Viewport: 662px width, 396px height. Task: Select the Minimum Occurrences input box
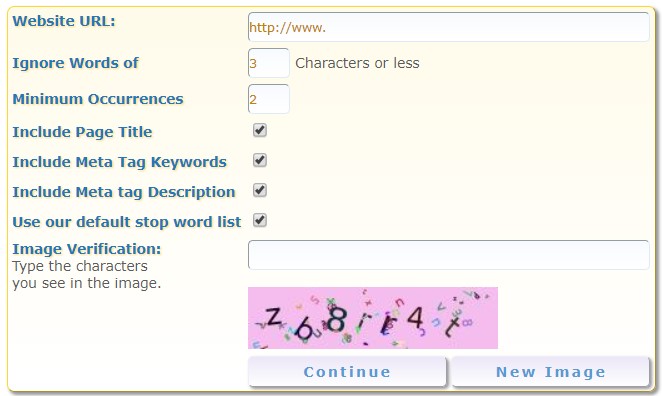coord(269,99)
